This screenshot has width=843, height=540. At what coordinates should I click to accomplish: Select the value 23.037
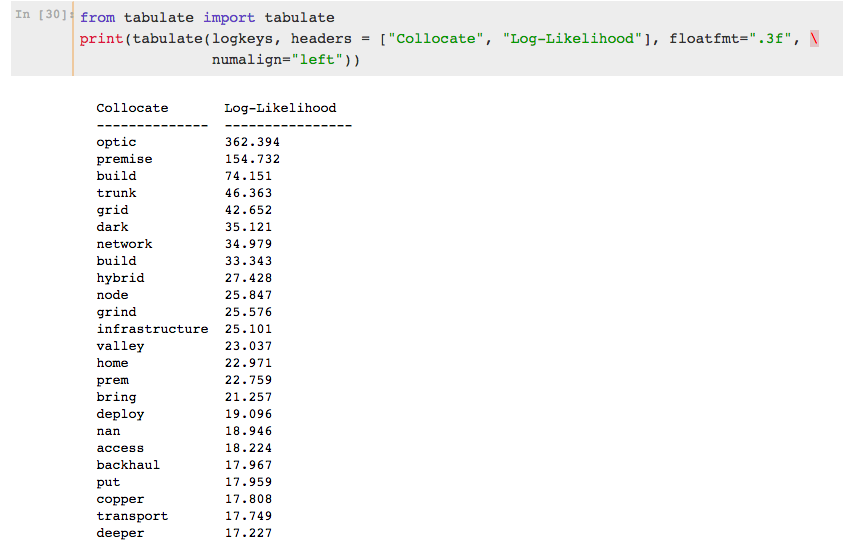(x=248, y=346)
